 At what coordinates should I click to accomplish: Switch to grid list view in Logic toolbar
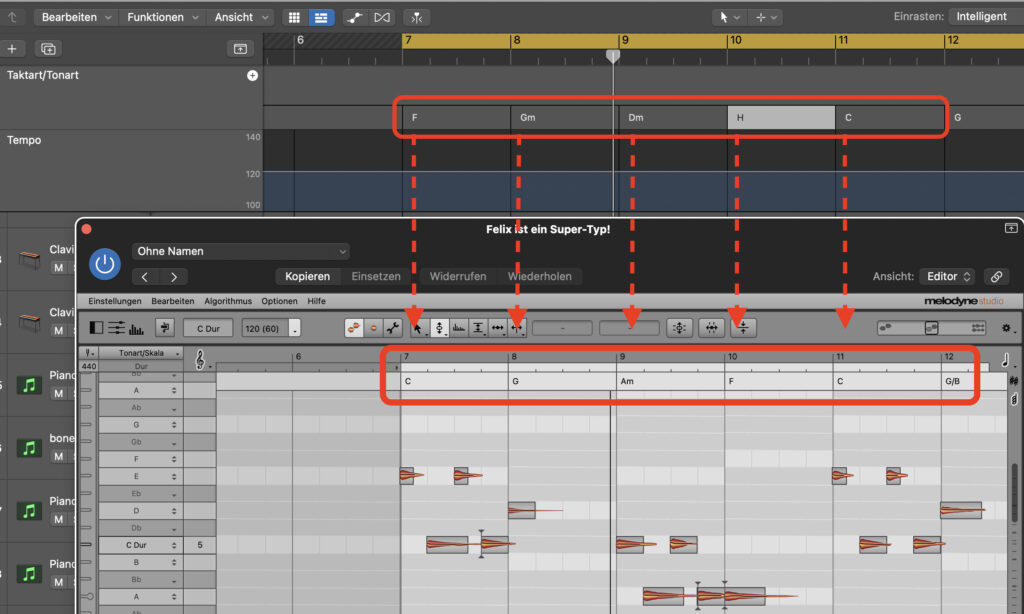click(x=295, y=18)
